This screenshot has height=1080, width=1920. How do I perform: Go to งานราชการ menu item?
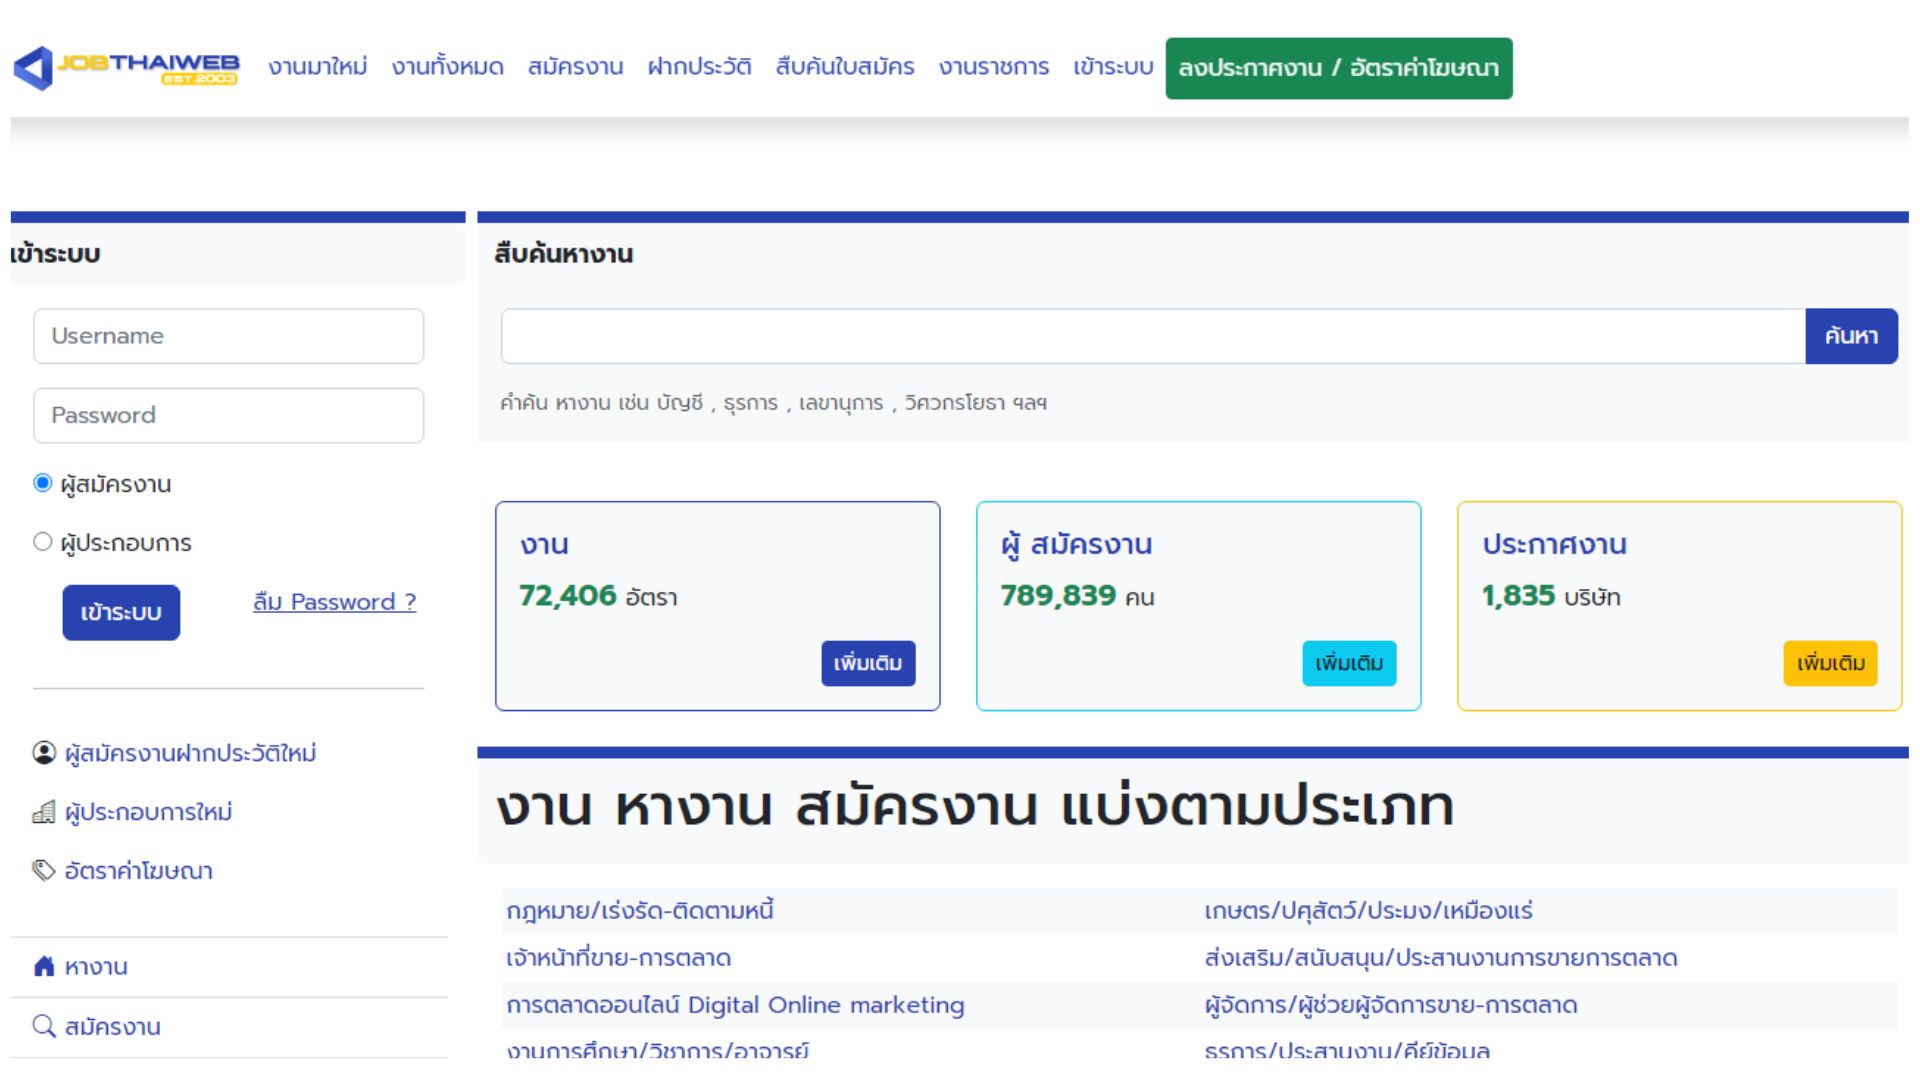(993, 67)
